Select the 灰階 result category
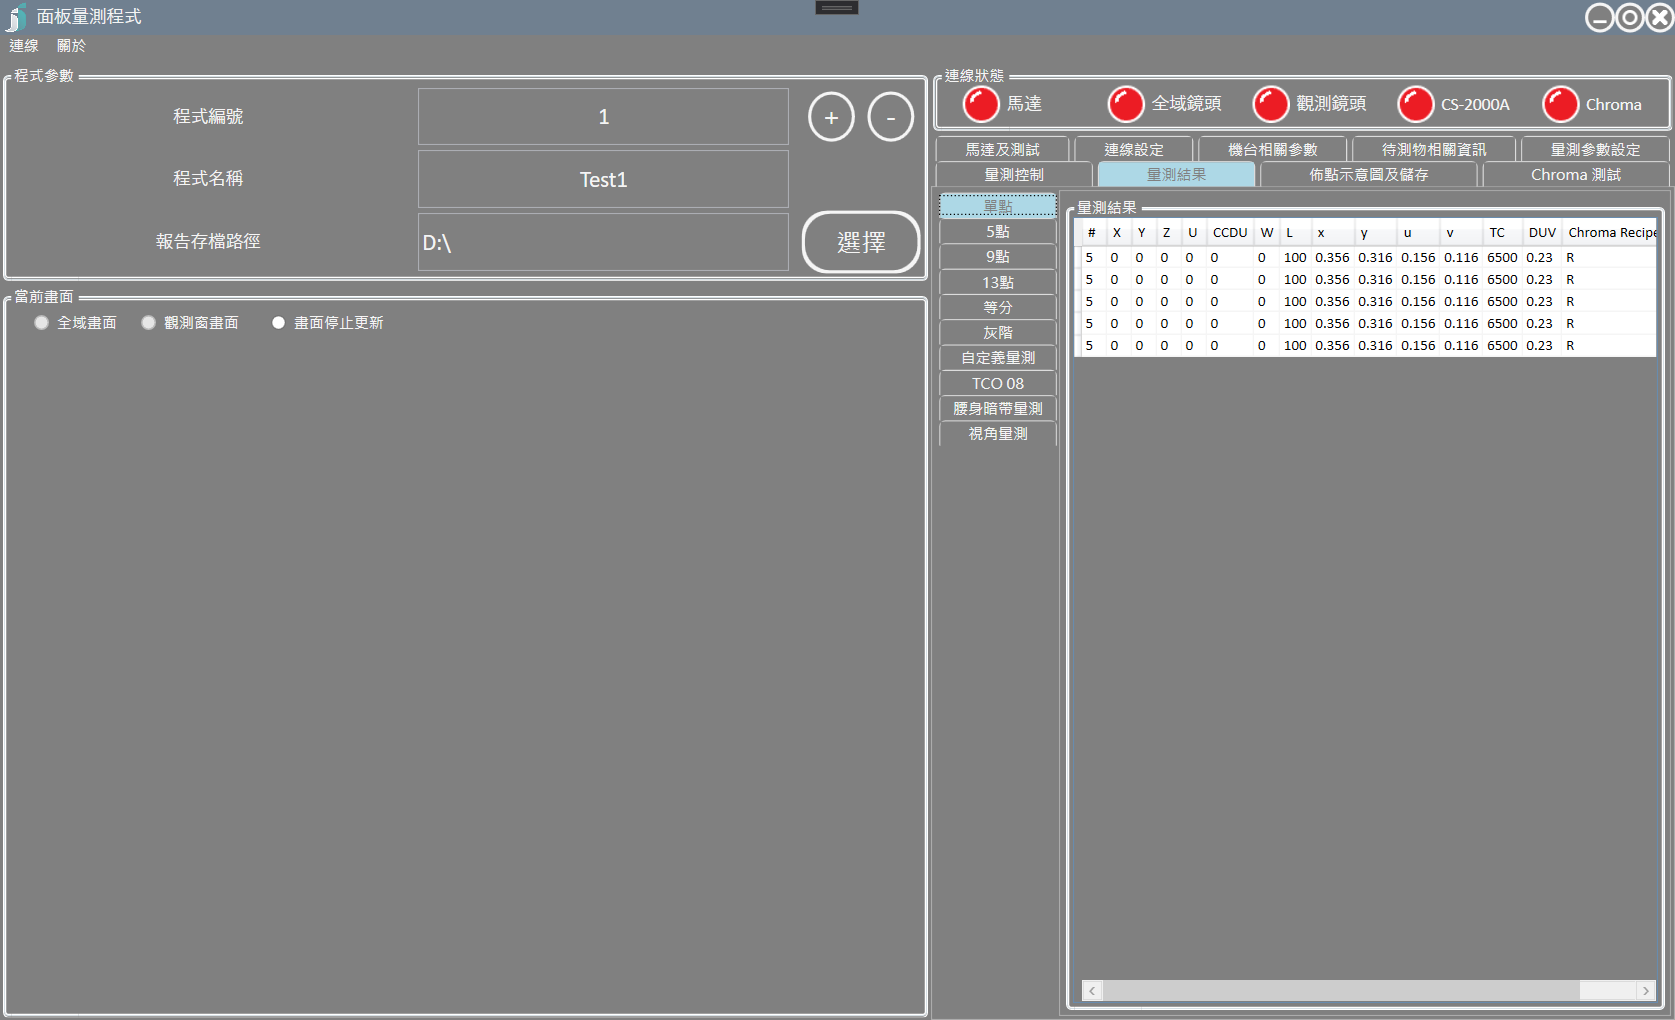The image size is (1675, 1020). [x=998, y=333]
